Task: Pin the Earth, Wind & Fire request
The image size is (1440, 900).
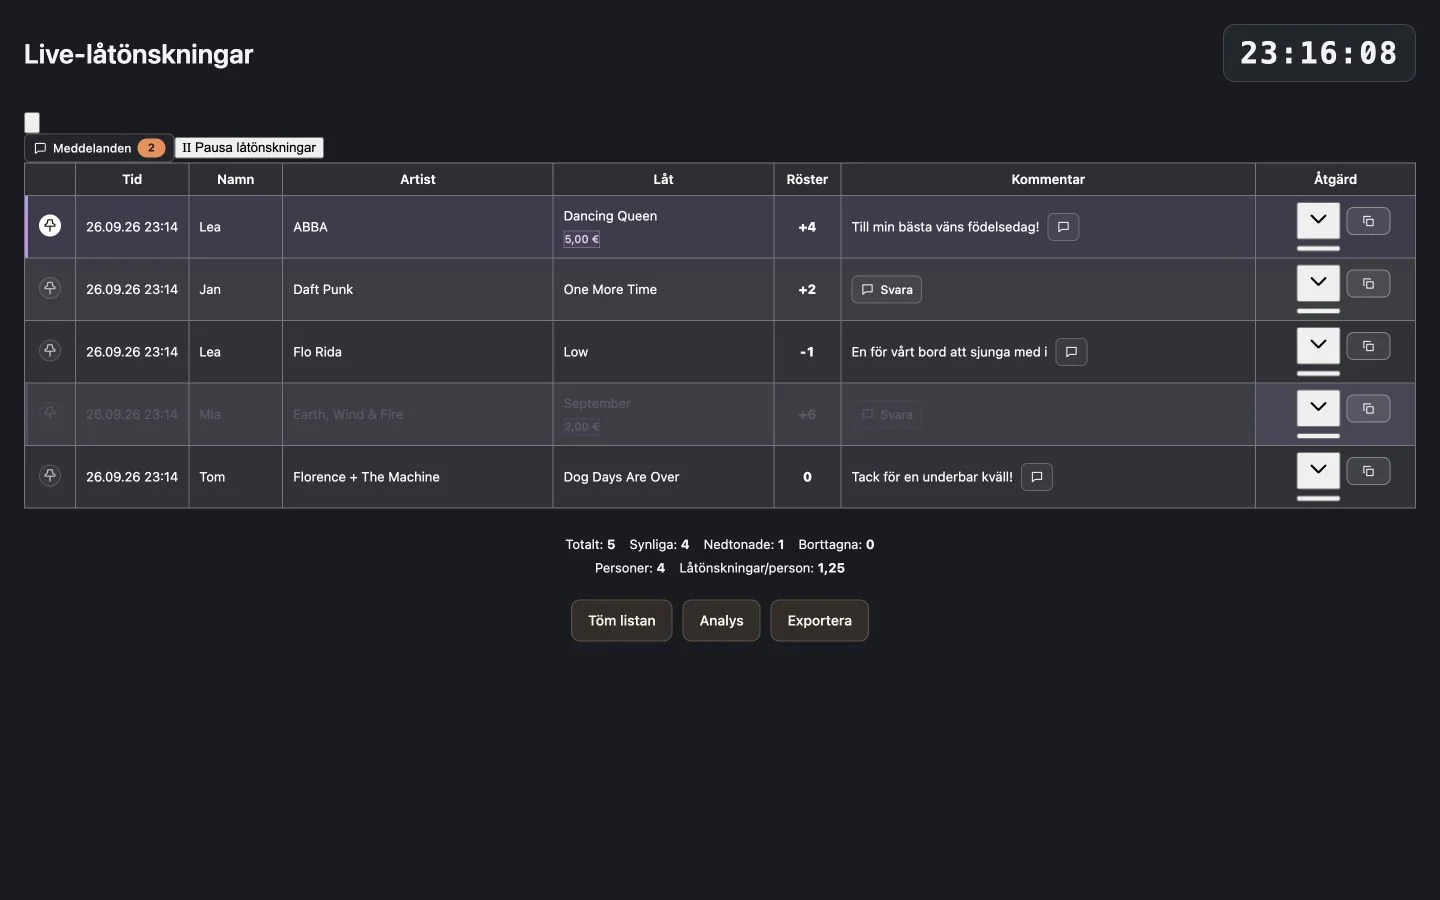Action: click(50, 413)
